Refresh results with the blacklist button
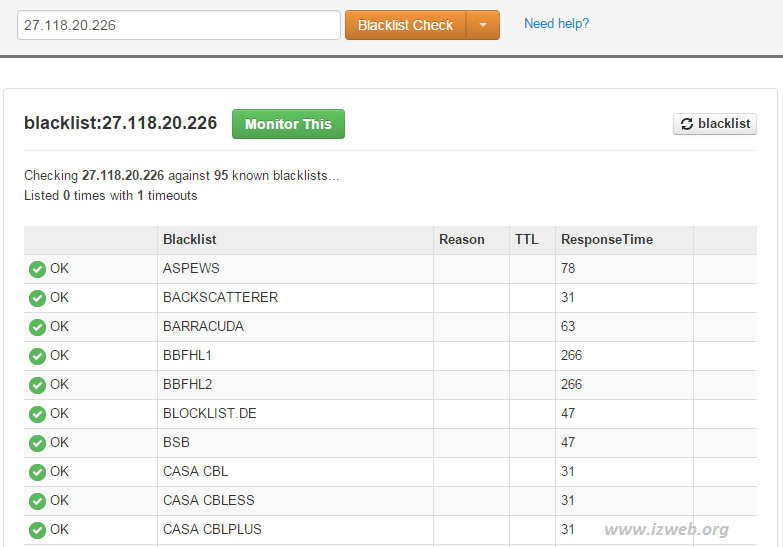This screenshot has width=783, height=547. [714, 124]
